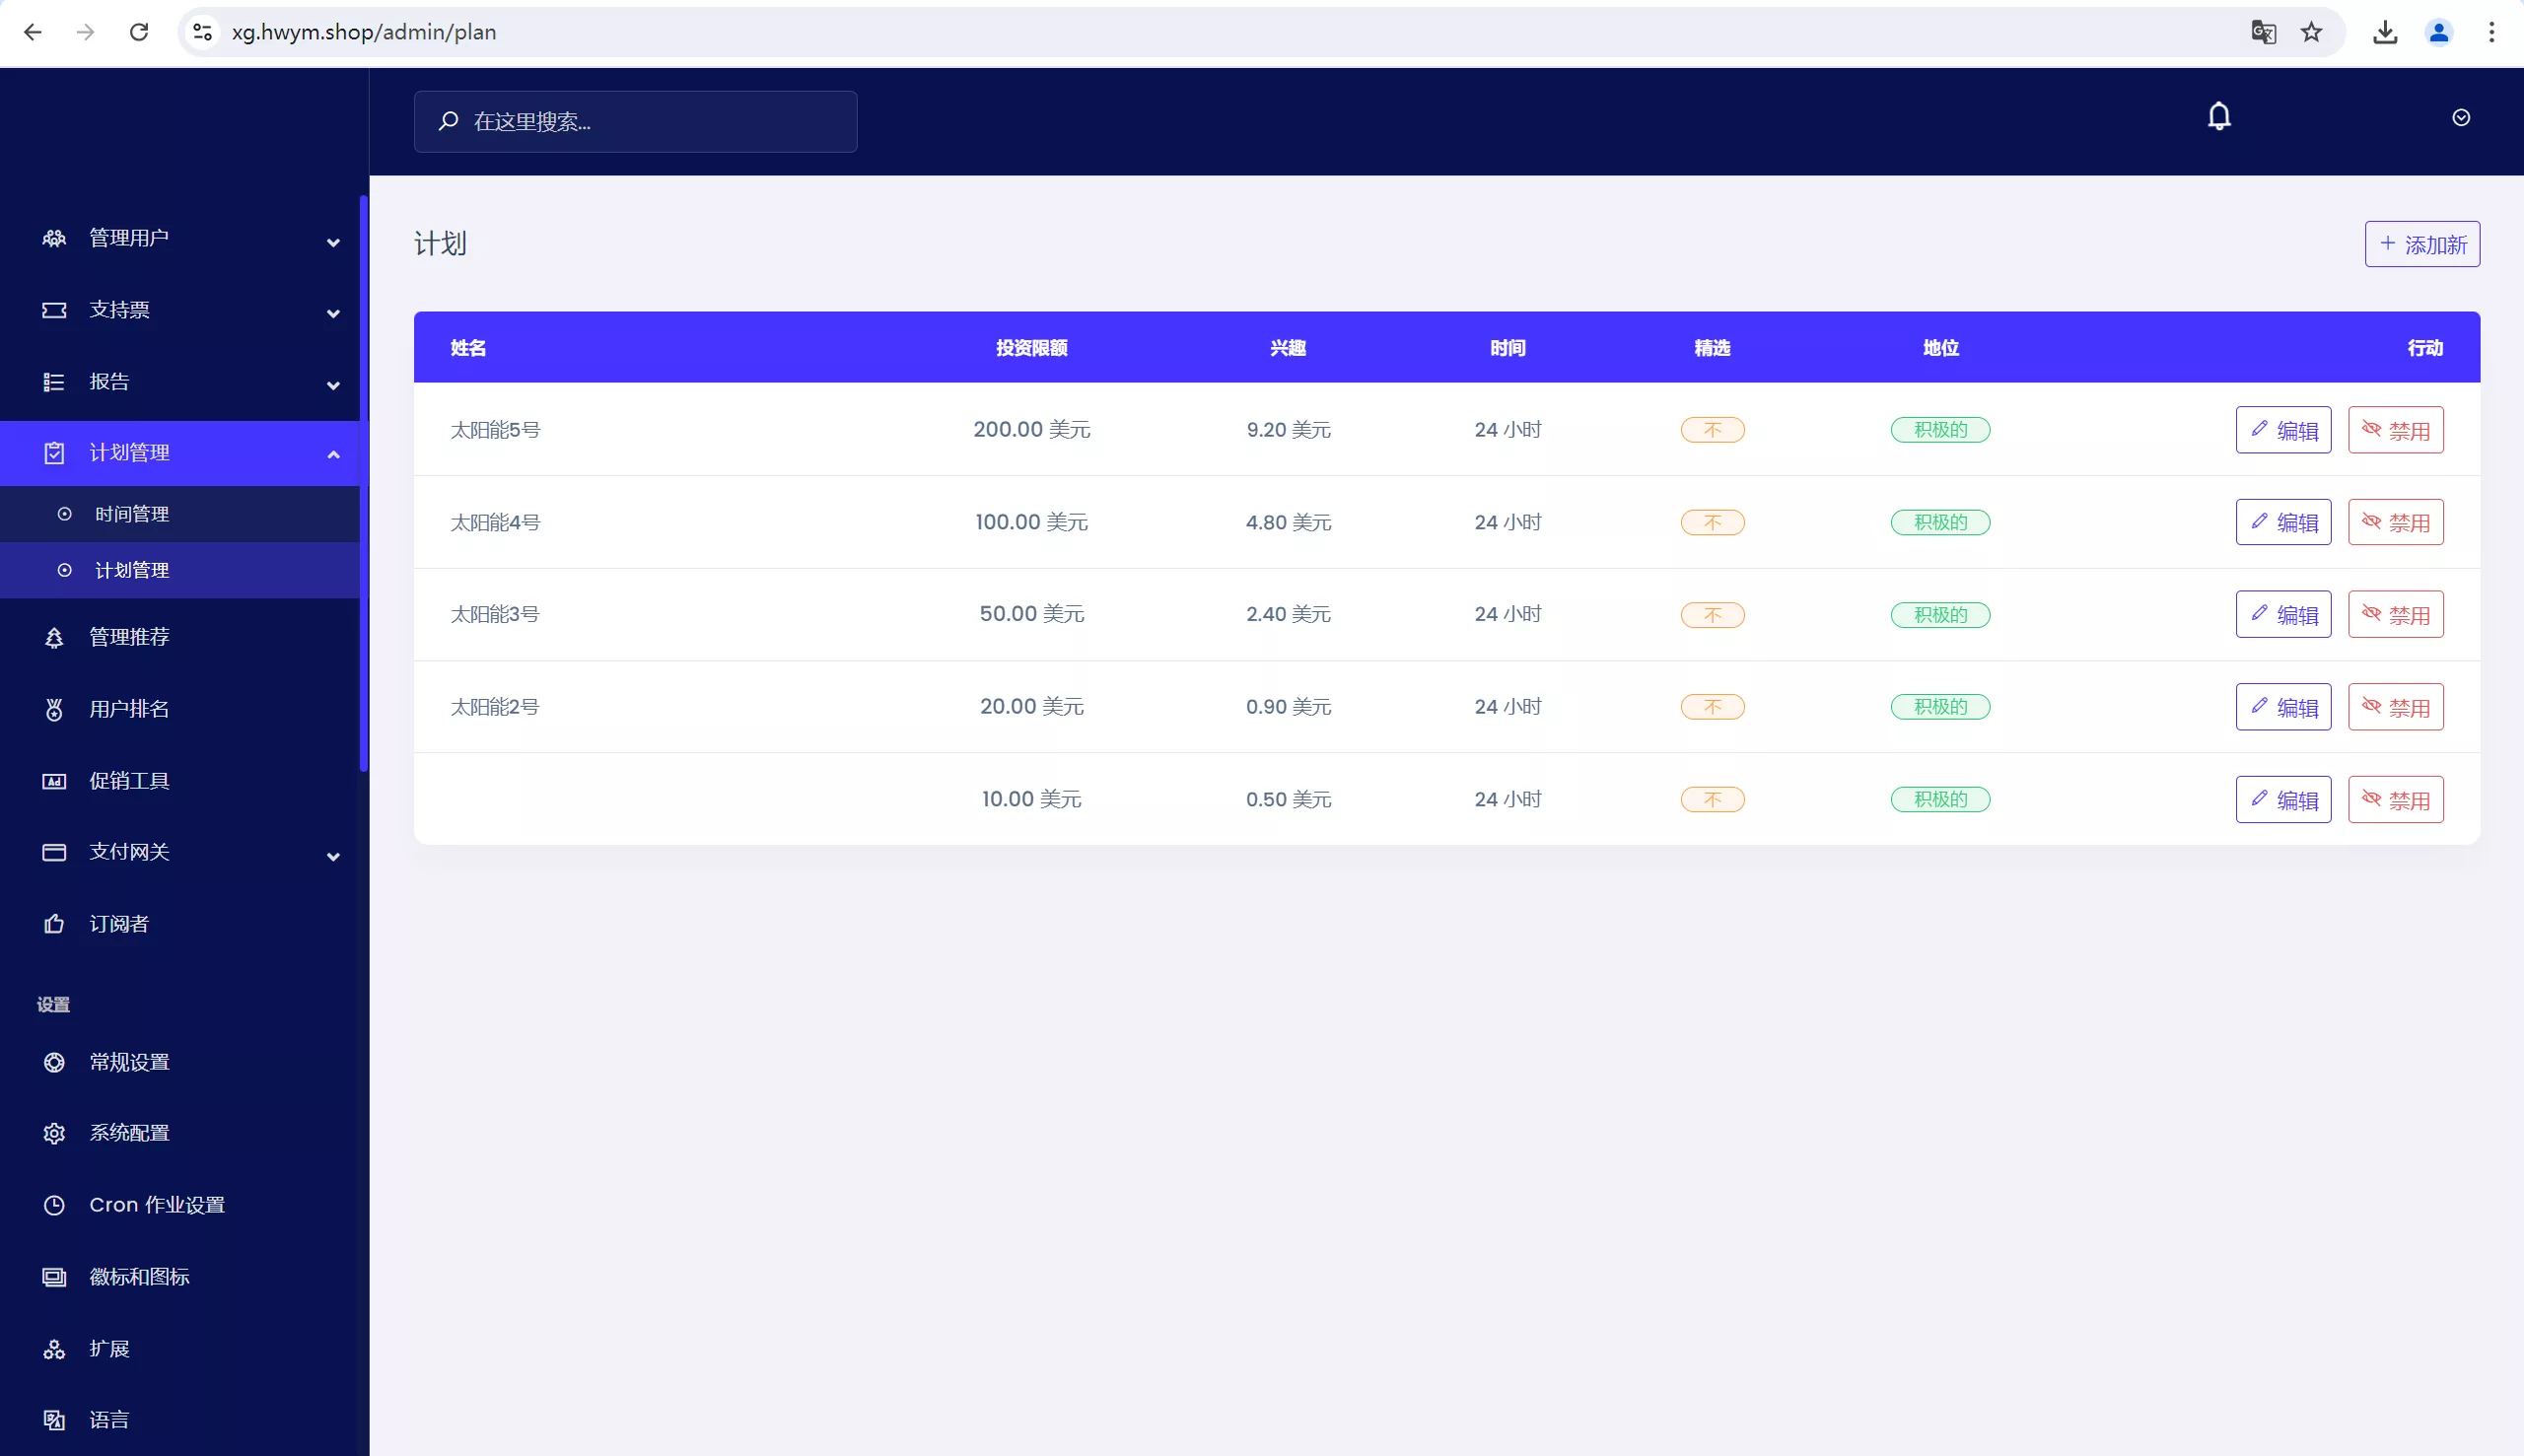Click the 添加新 button
This screenshot has width=2524, height=1456.
(x=2422, y=244)
